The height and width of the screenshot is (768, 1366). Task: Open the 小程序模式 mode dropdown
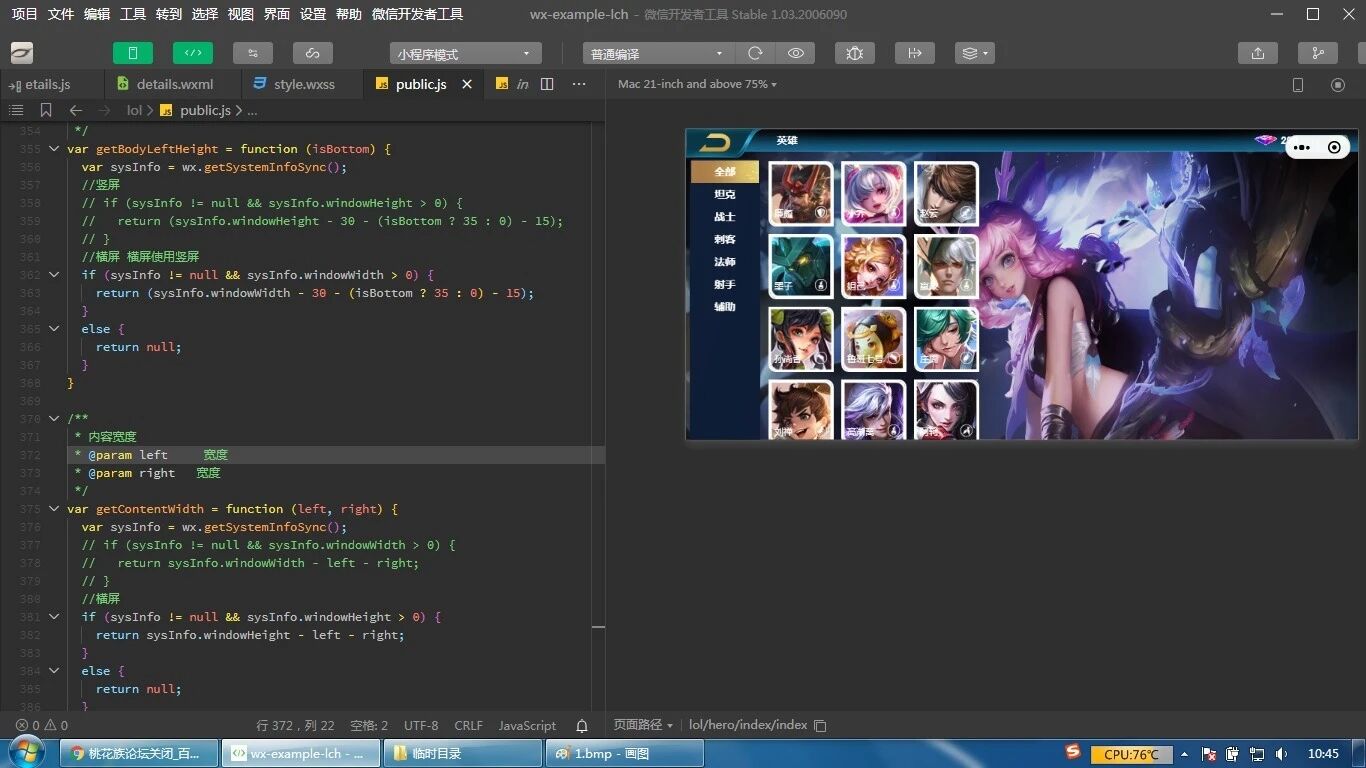465,54
